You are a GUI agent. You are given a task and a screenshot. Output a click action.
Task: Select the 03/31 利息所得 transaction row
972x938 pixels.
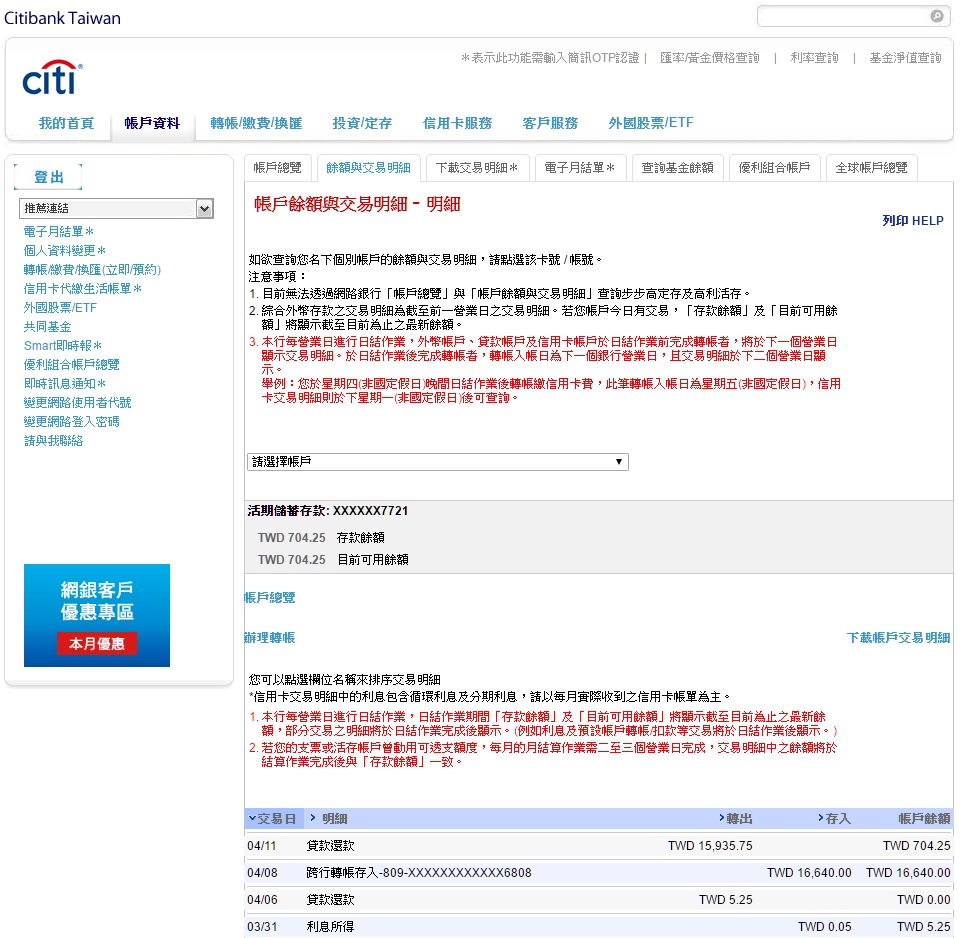coord(599,927)
